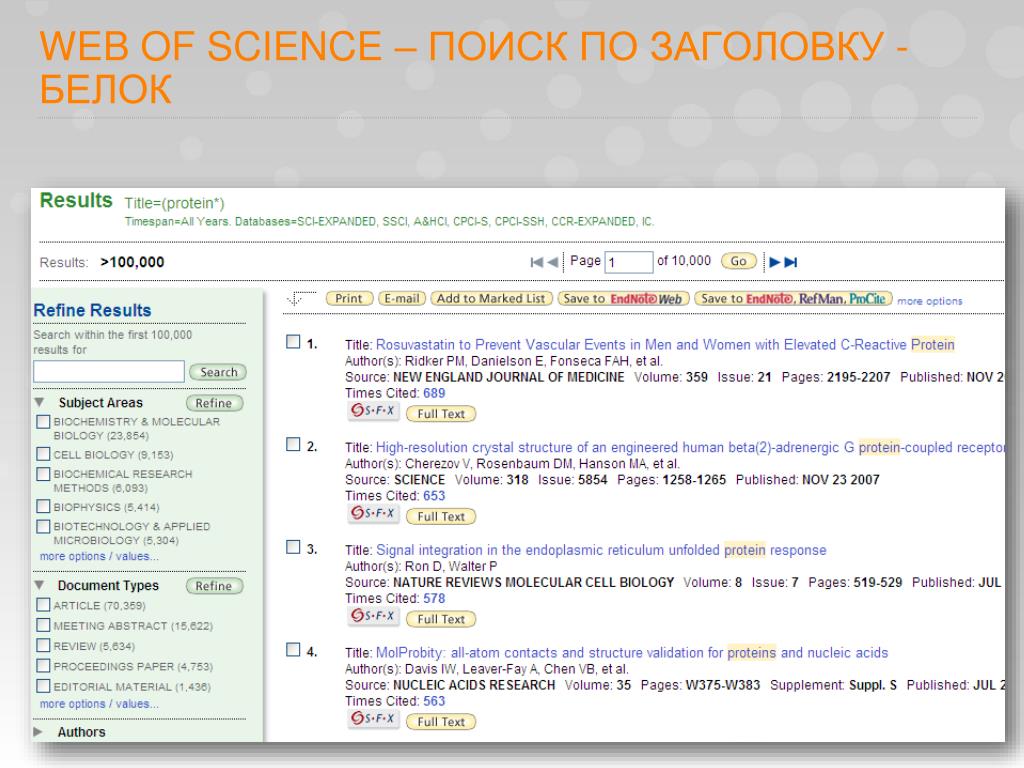
Task: Tick Biochemistry & Molecular Biology subject area
Action: (x=43, y=422)
